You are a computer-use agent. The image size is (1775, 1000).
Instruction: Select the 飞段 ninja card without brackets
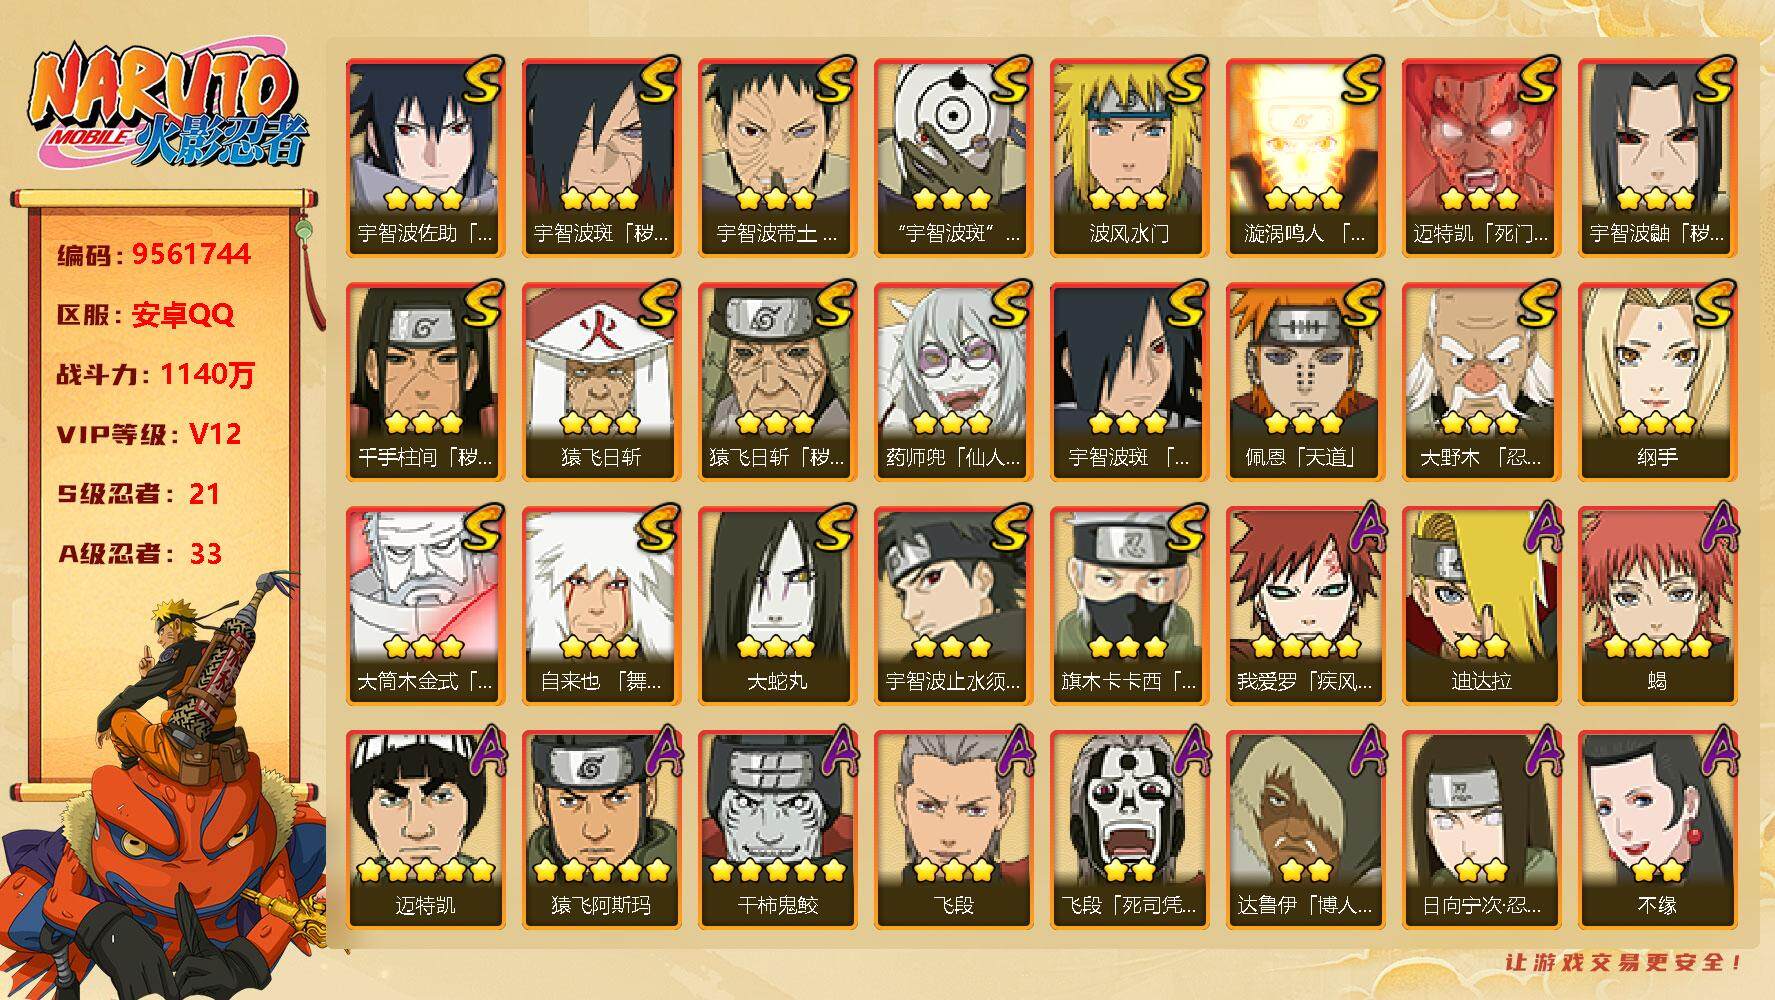click(x=953, y=829)
